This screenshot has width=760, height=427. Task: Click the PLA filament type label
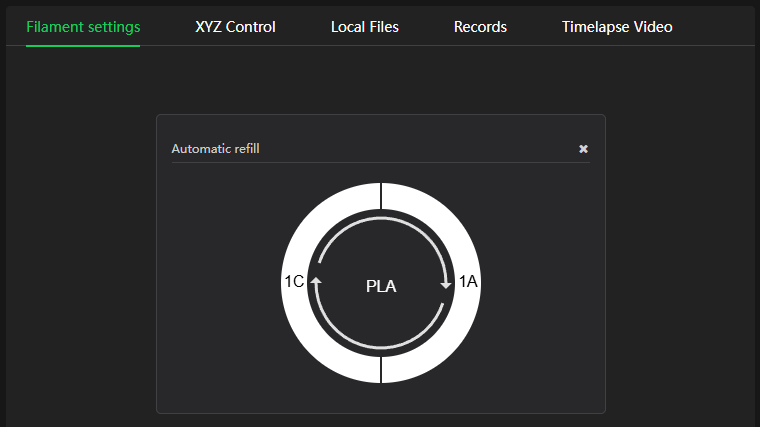pos(381,286)
